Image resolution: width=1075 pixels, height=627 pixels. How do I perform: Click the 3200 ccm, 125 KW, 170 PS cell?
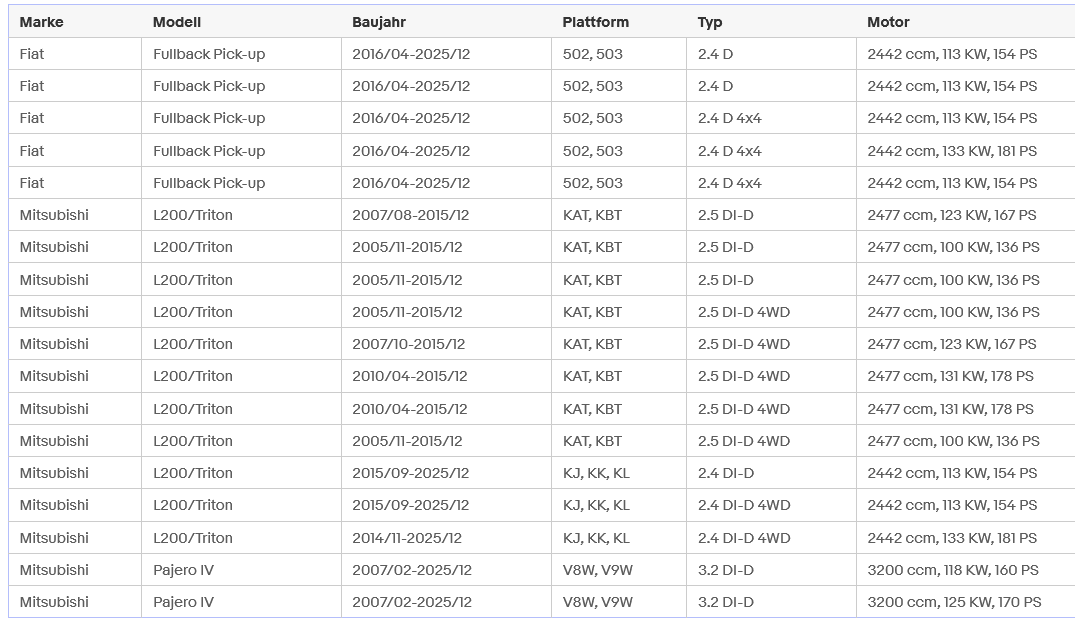[x=954, y=602]
